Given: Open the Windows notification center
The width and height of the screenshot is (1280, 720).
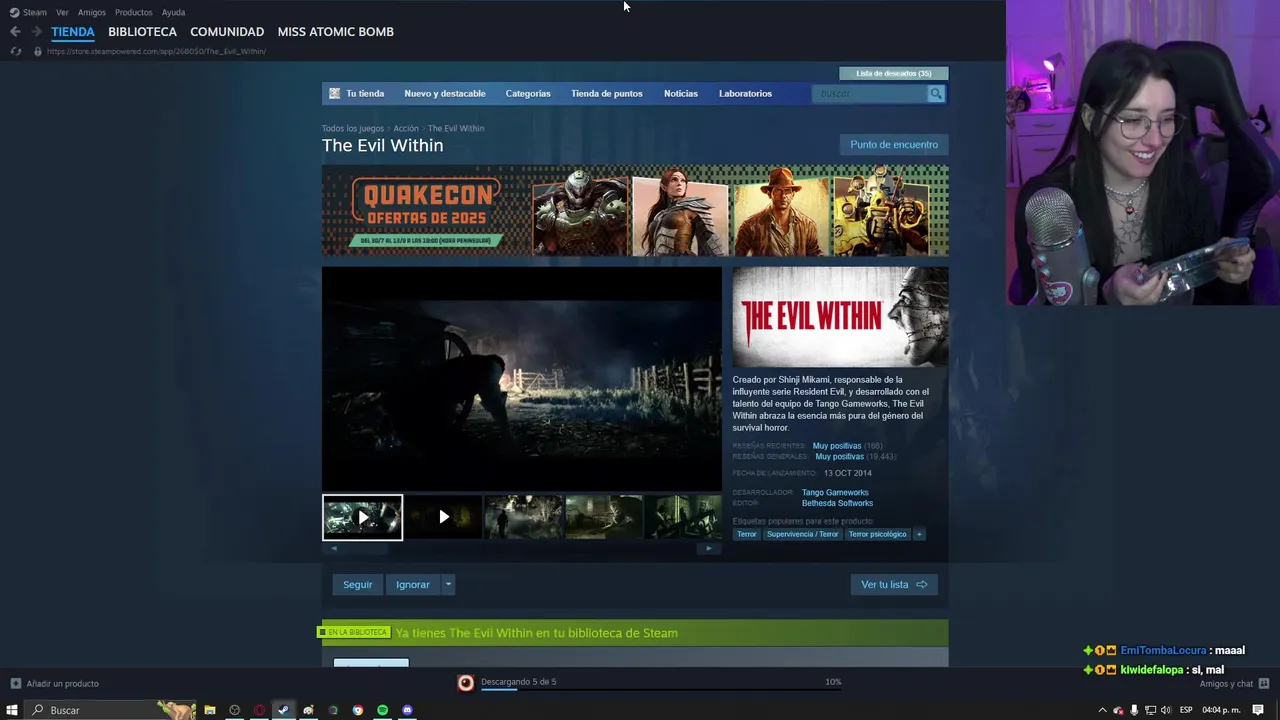Looking at the screenshot, I should point(1258,710).
